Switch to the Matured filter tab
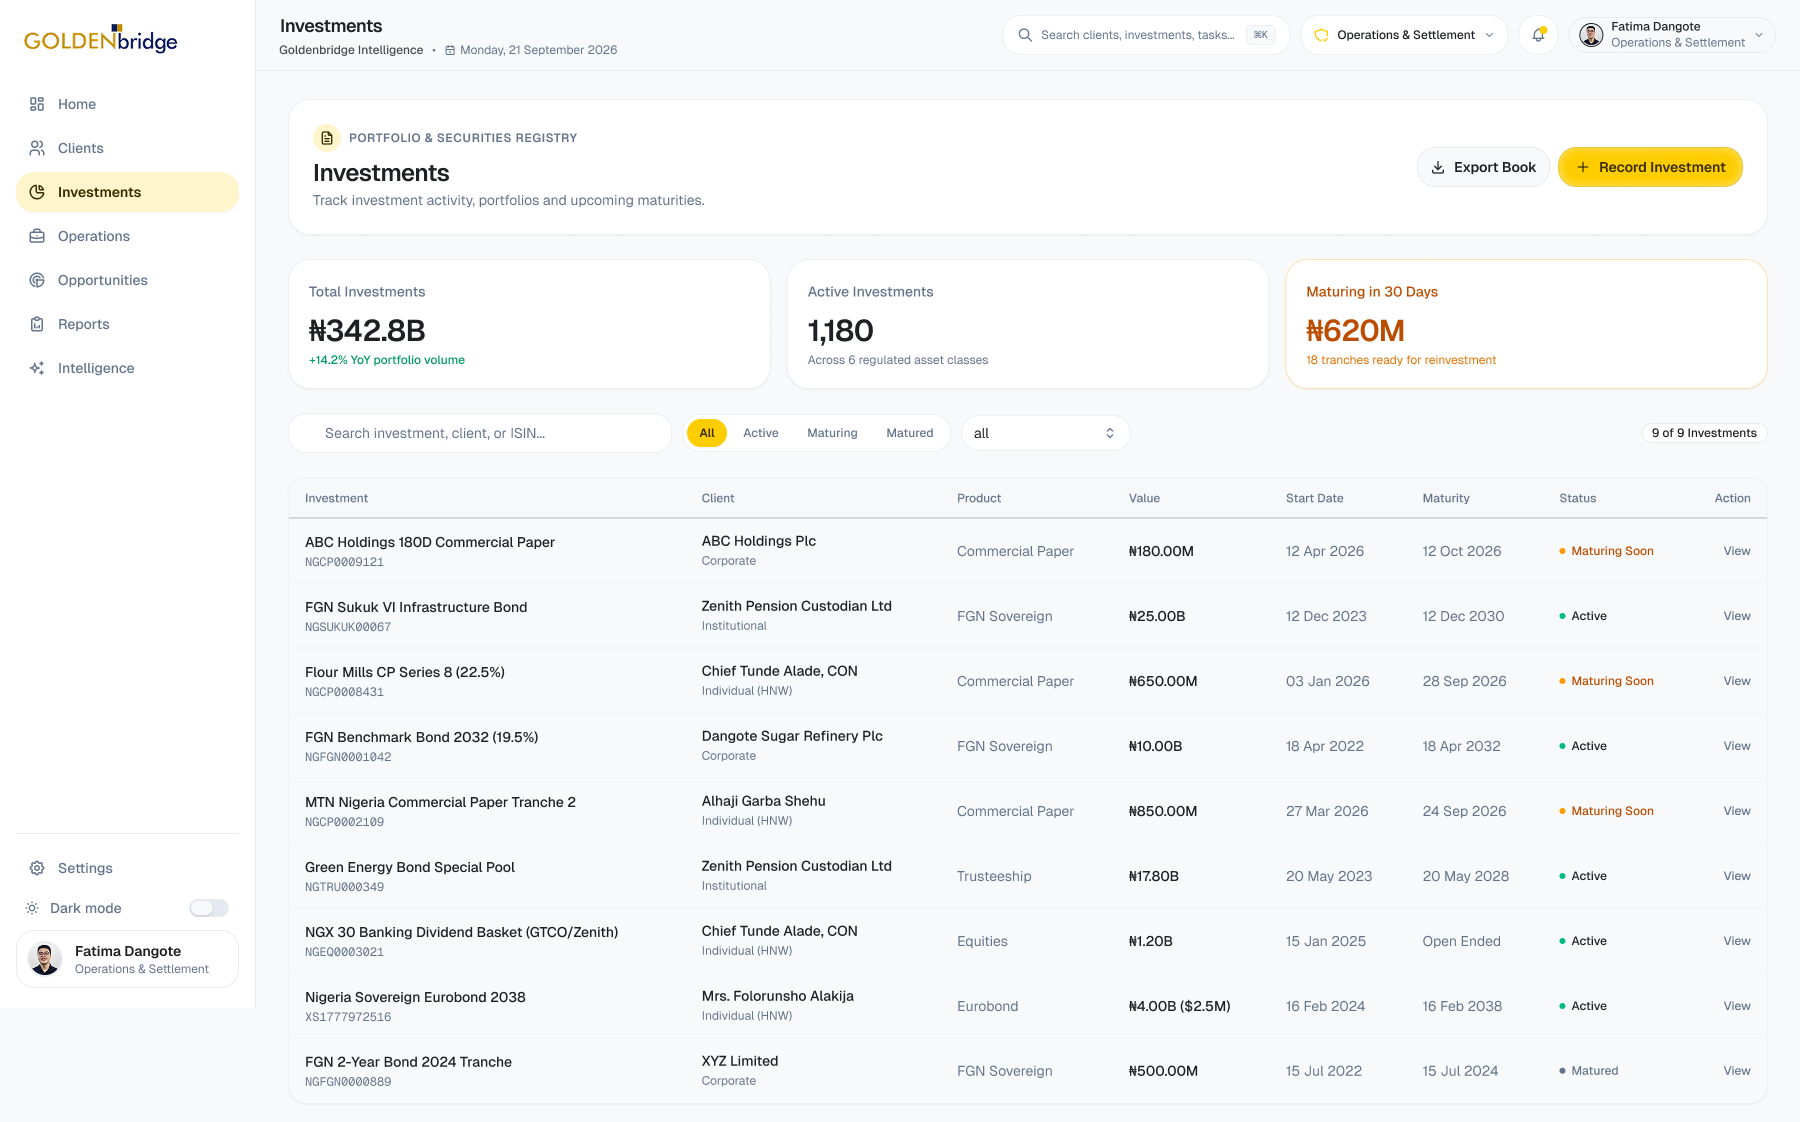The height and width of the screenshot is (1122, 1800). point(909,433)
